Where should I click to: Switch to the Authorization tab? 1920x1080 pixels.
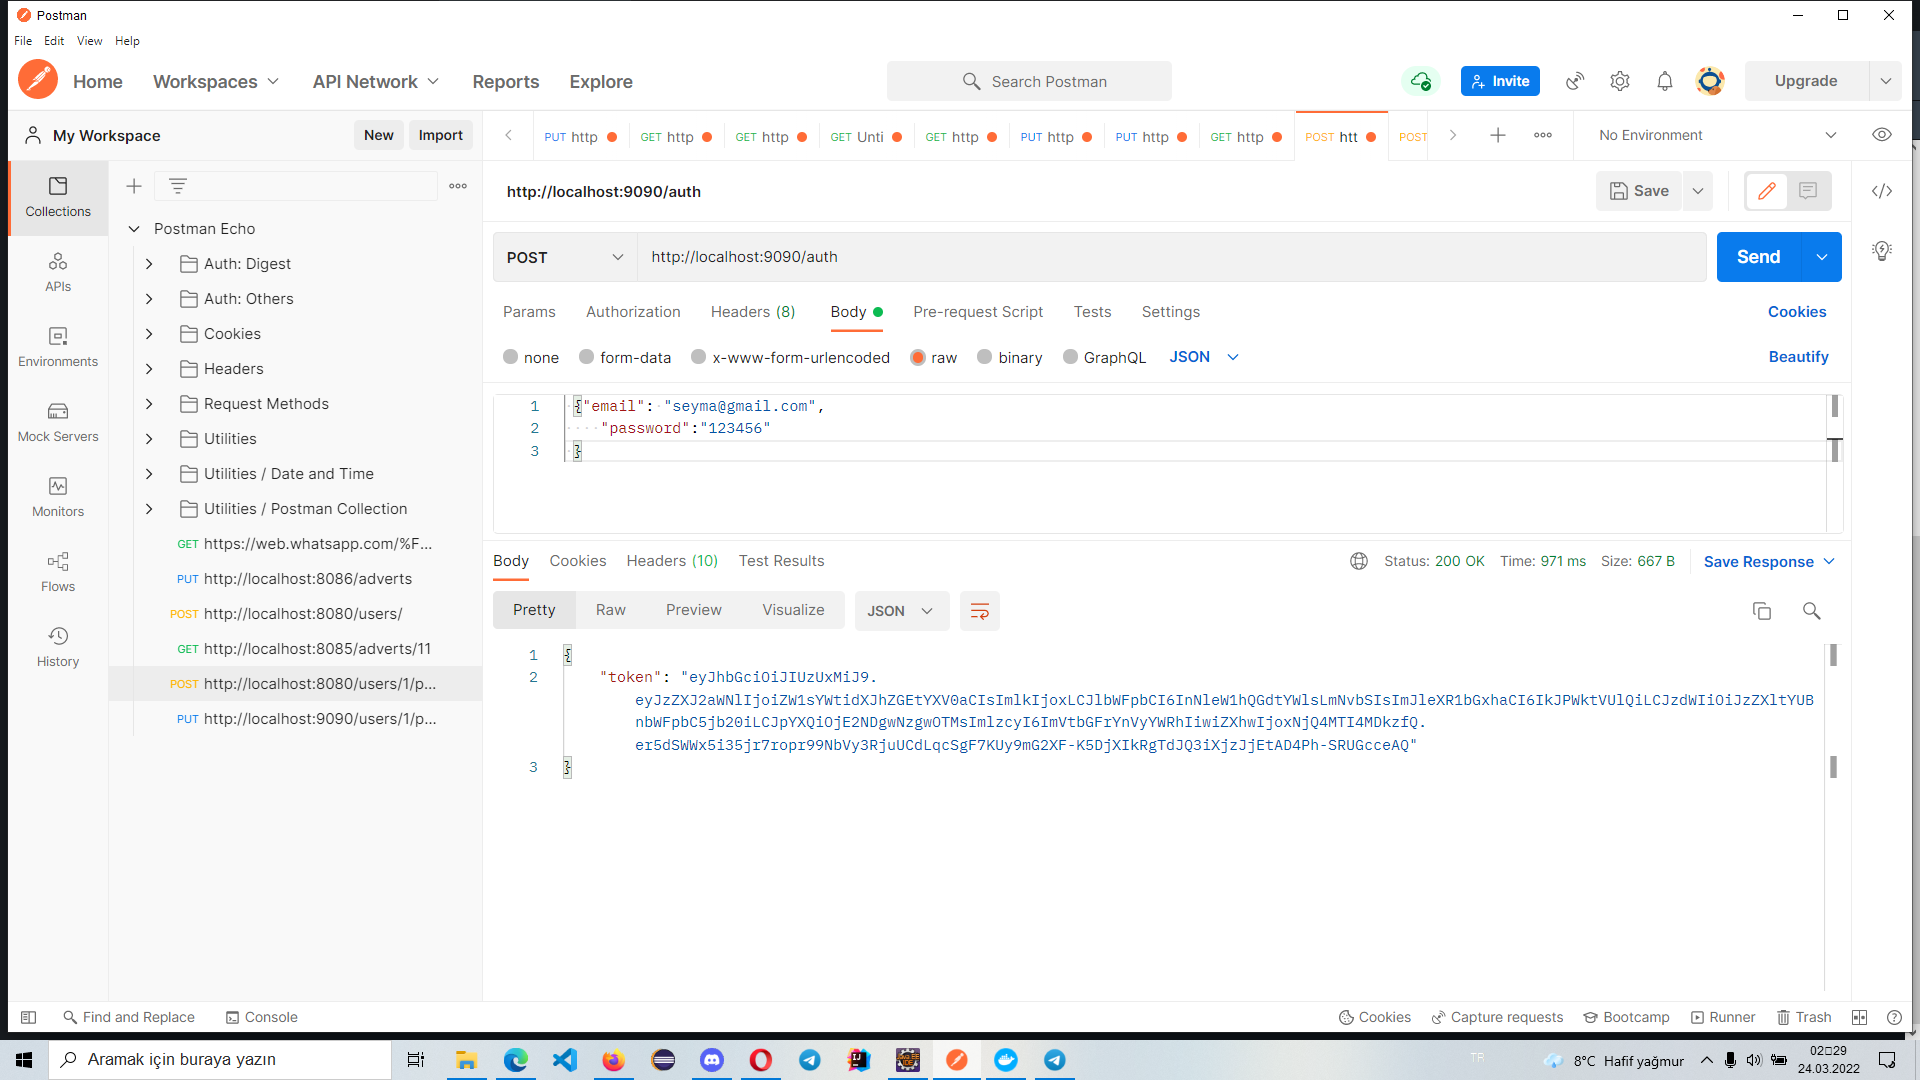(x=633, y=312)
